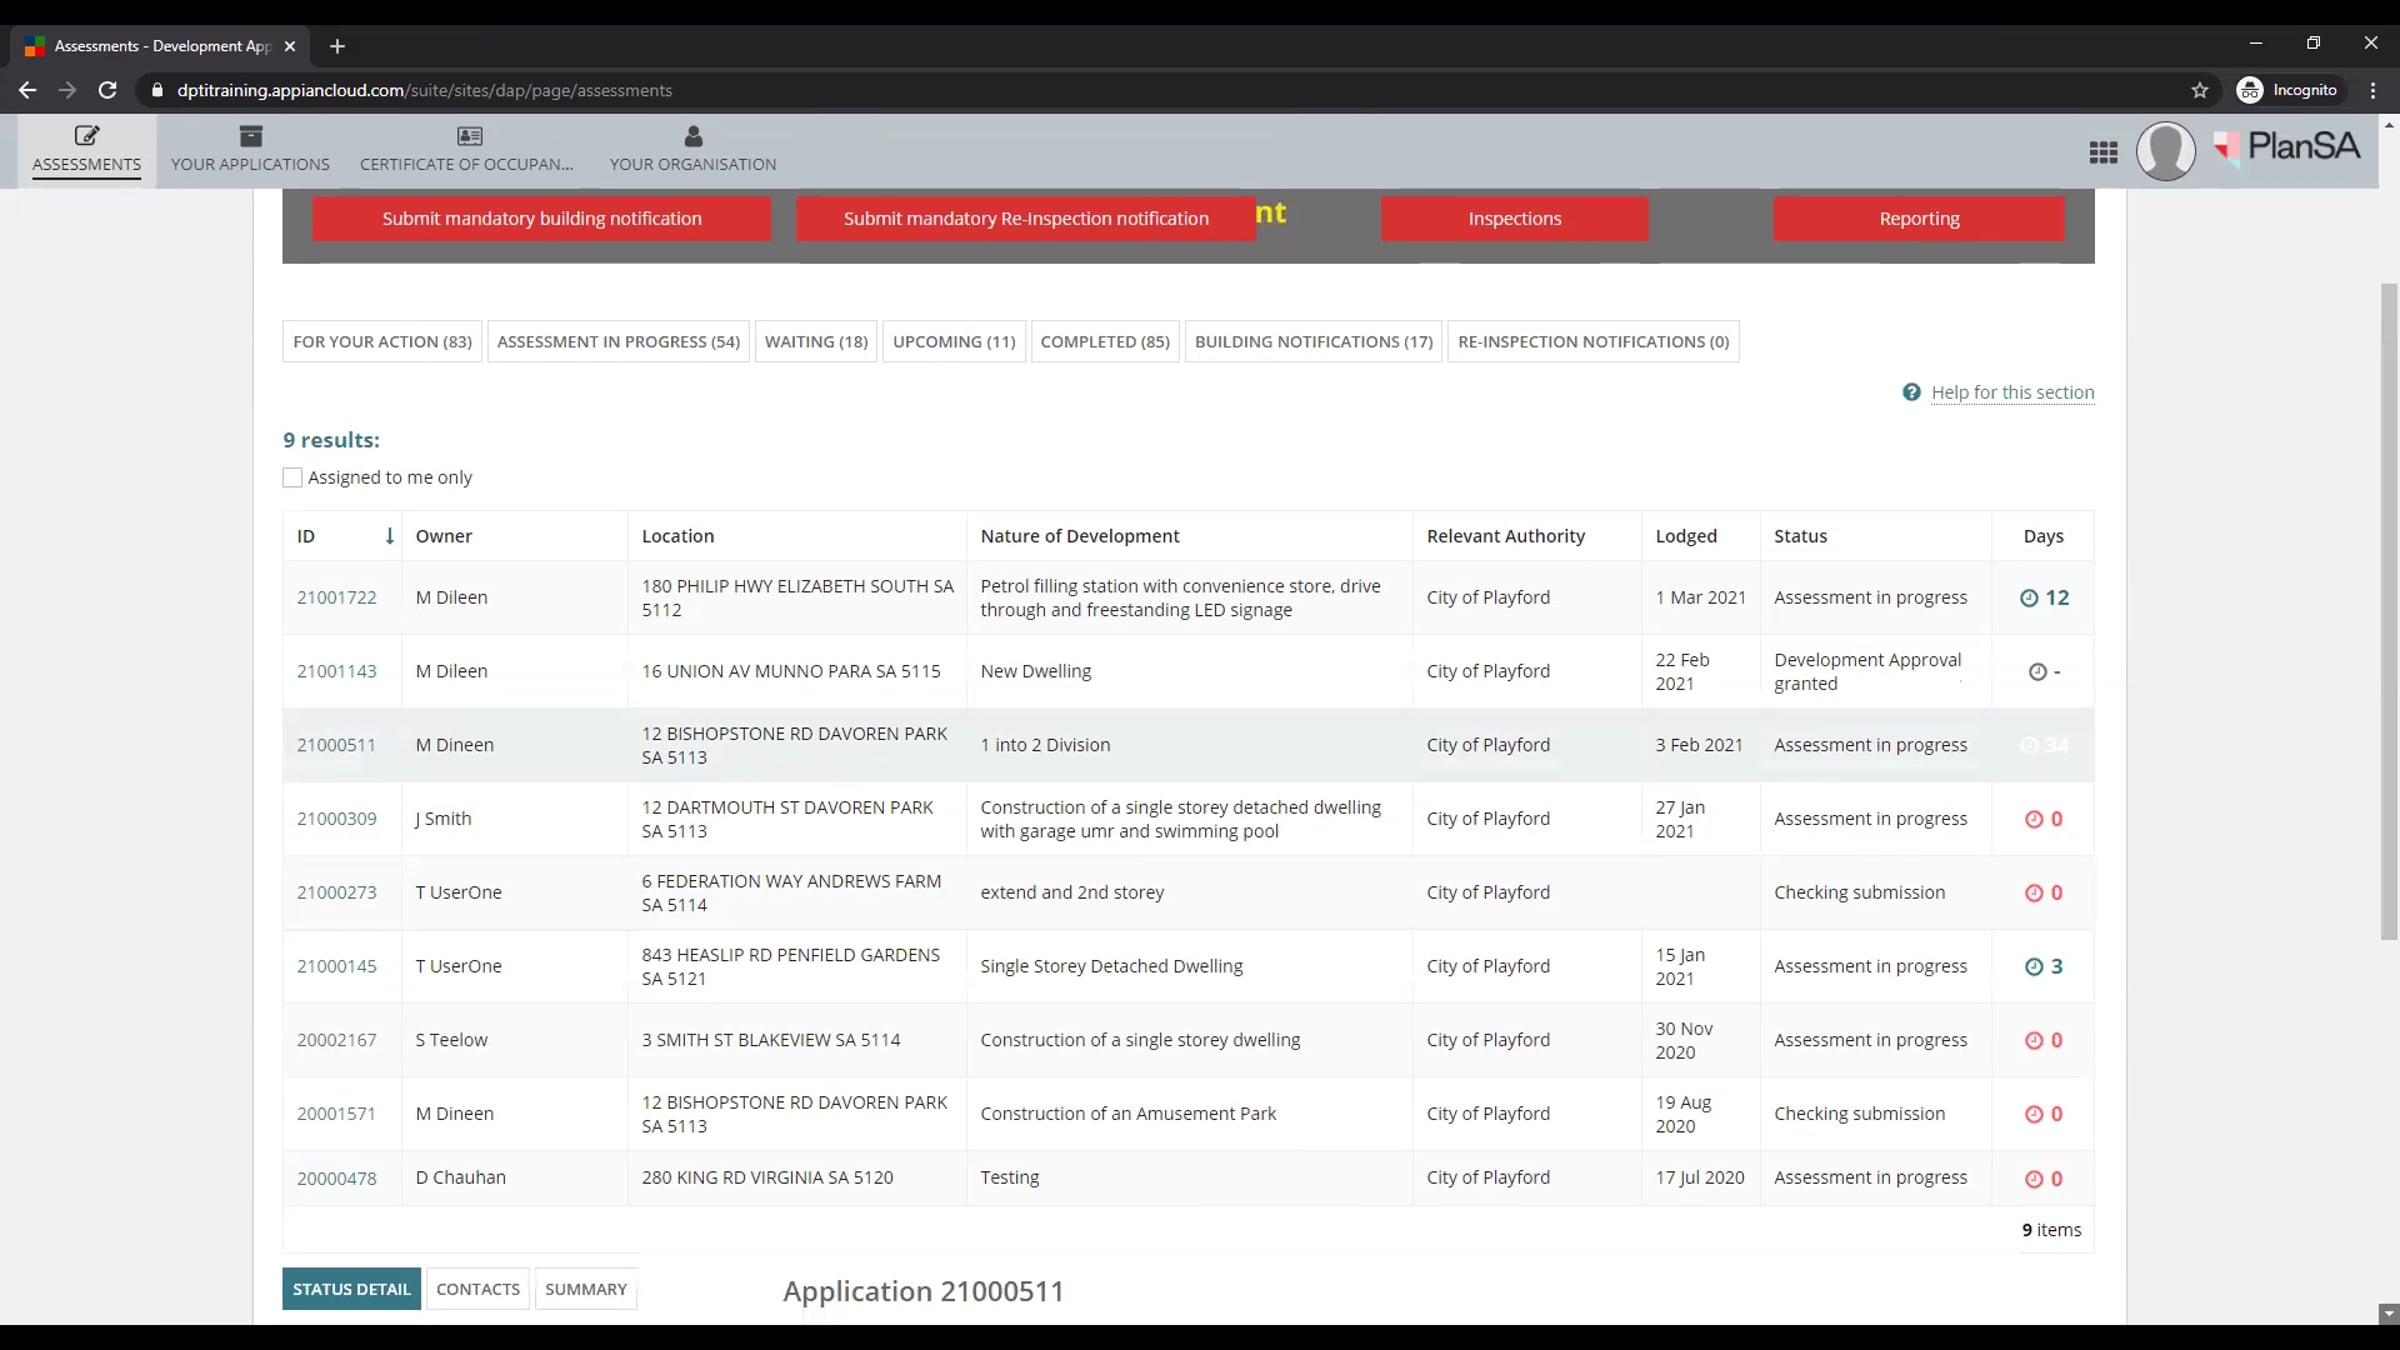
Task: Switch to Re-Inspection Notifications (0) tab
Action: pos(1593,342)
